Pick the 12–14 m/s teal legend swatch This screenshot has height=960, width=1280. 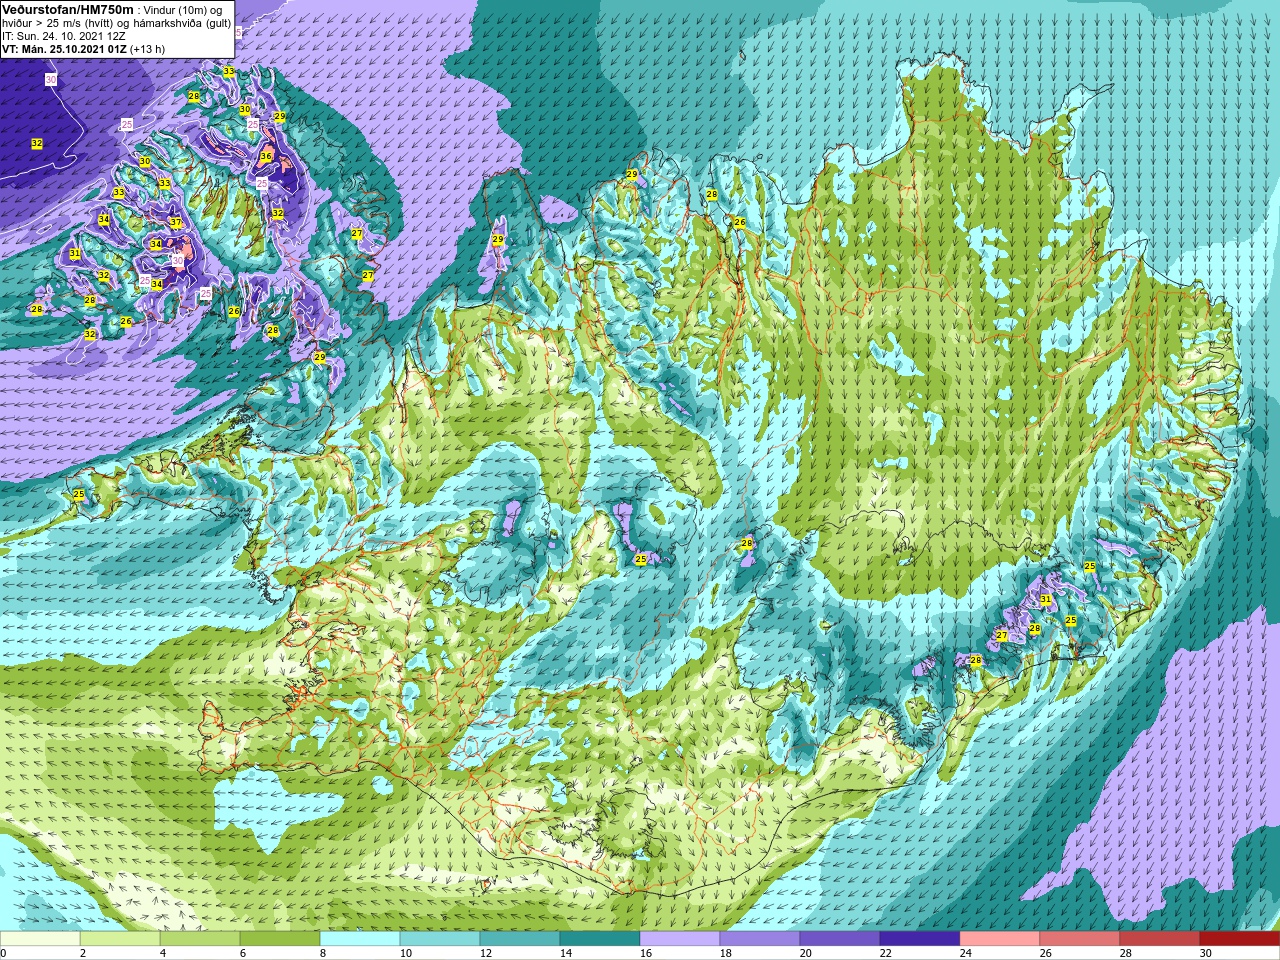point(520,939)
